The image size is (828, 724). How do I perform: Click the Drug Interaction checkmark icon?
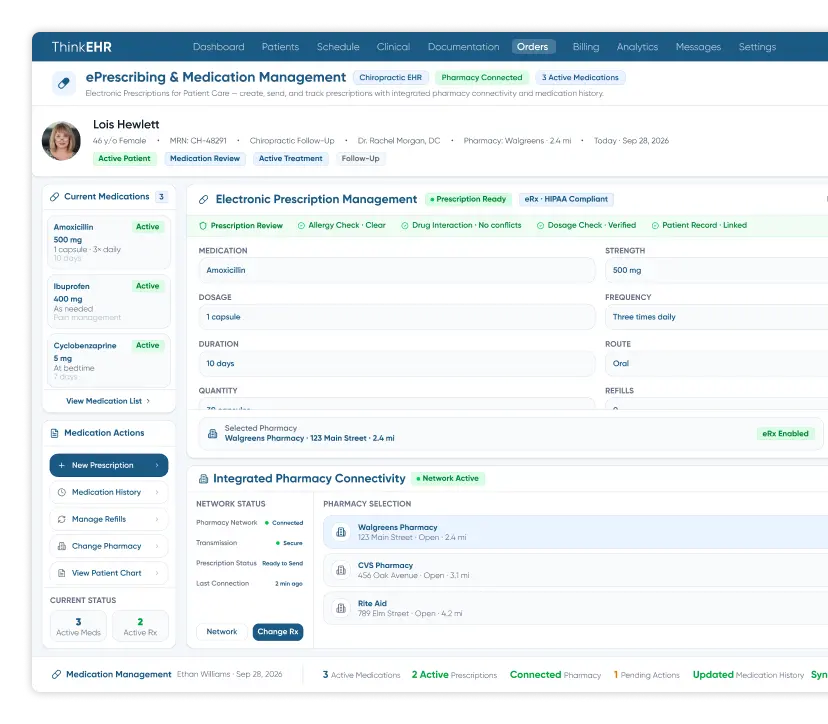pyautogui.click(x=404, y=225)
